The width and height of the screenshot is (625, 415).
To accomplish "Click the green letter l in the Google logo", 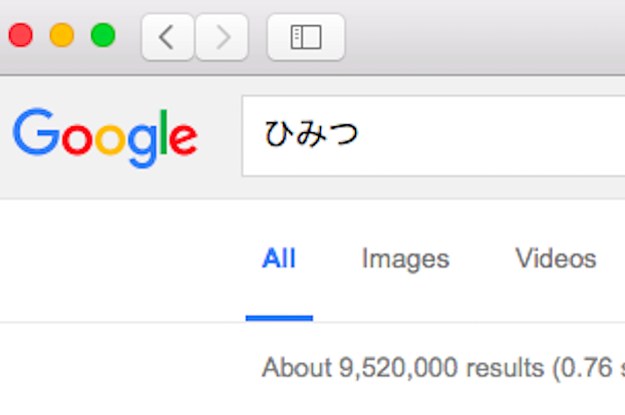I will (x=163, y=132).
